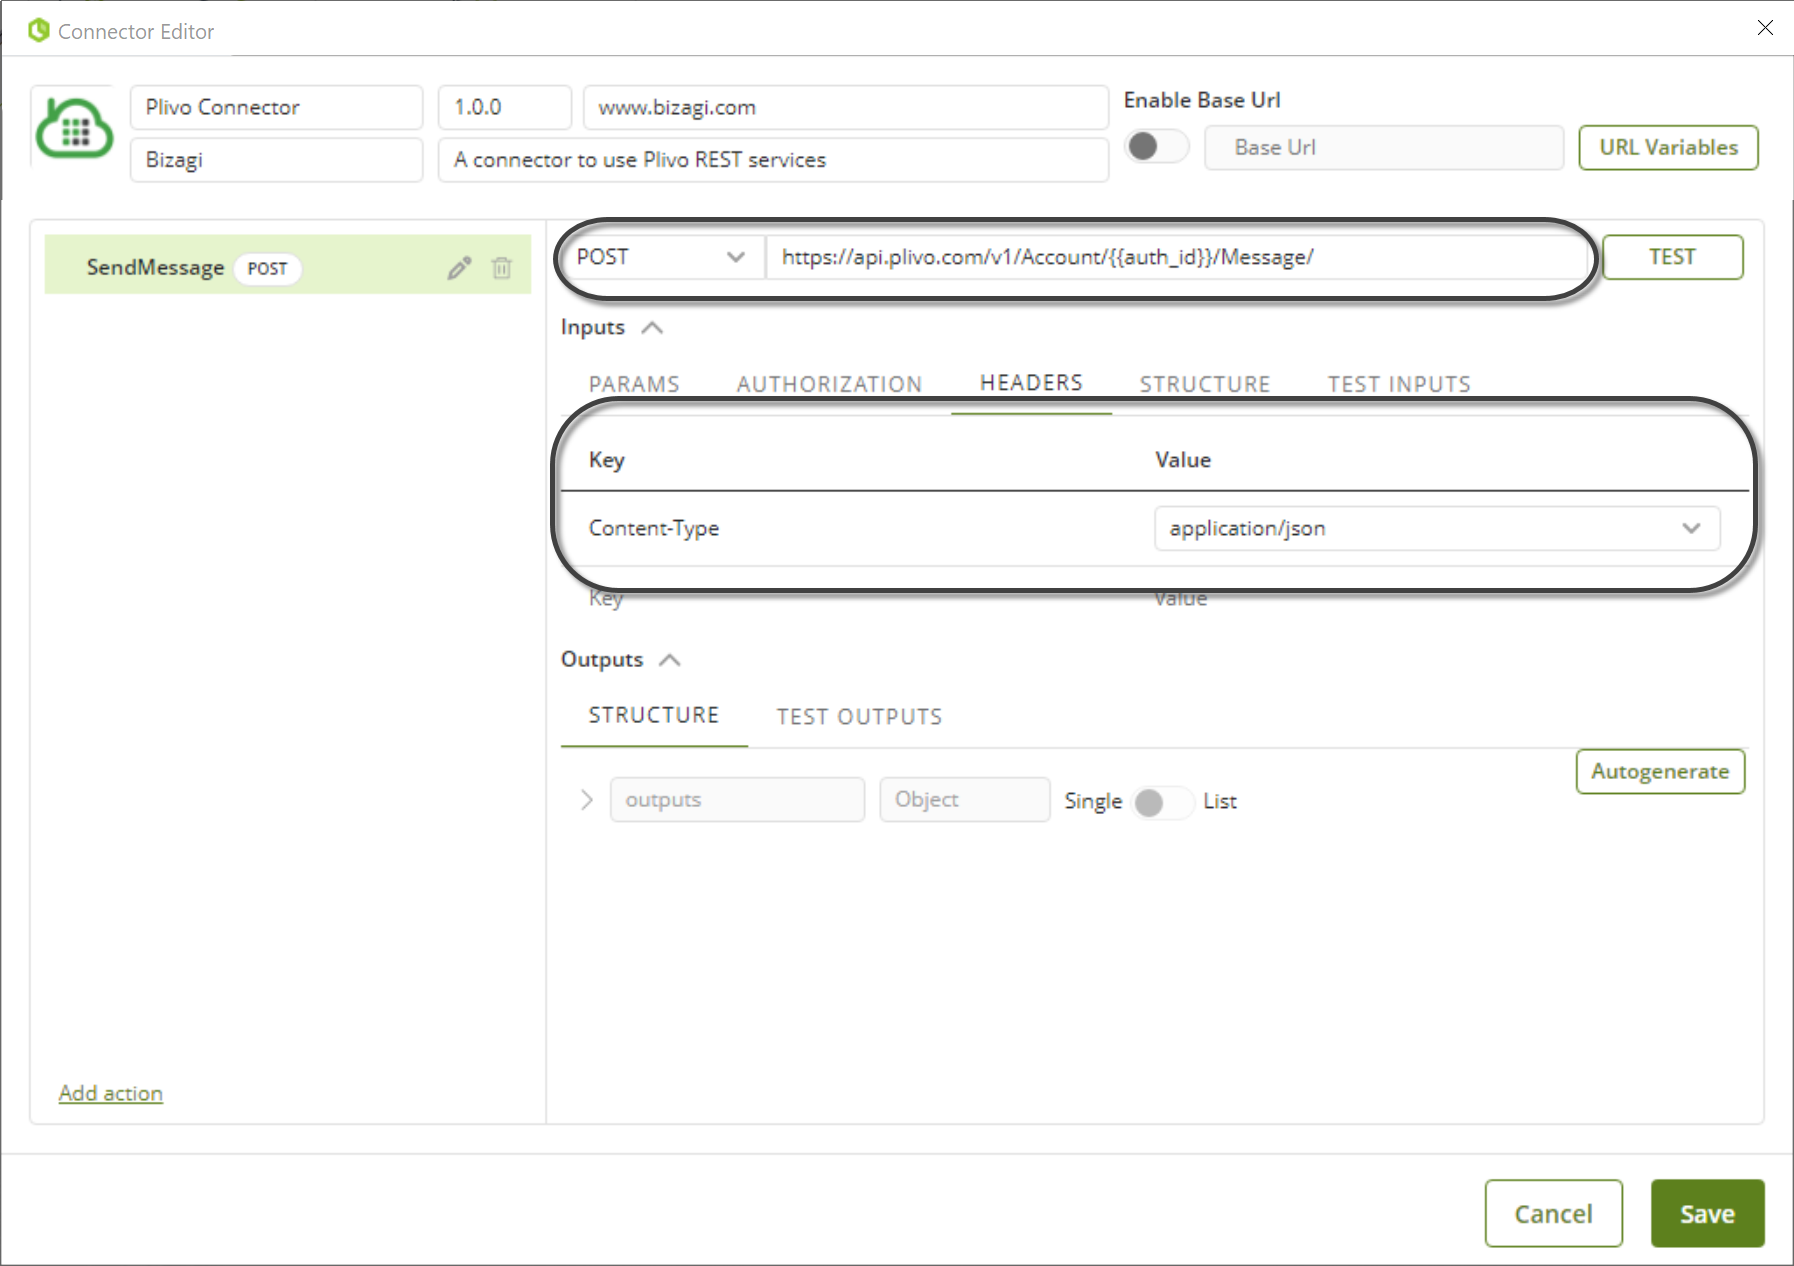
Task: Close the Connector Editor window
Action: coord(1765,28)
